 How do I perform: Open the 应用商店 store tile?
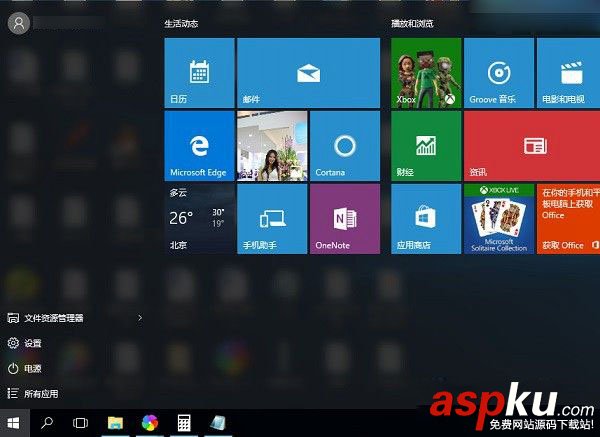[426, 219]
